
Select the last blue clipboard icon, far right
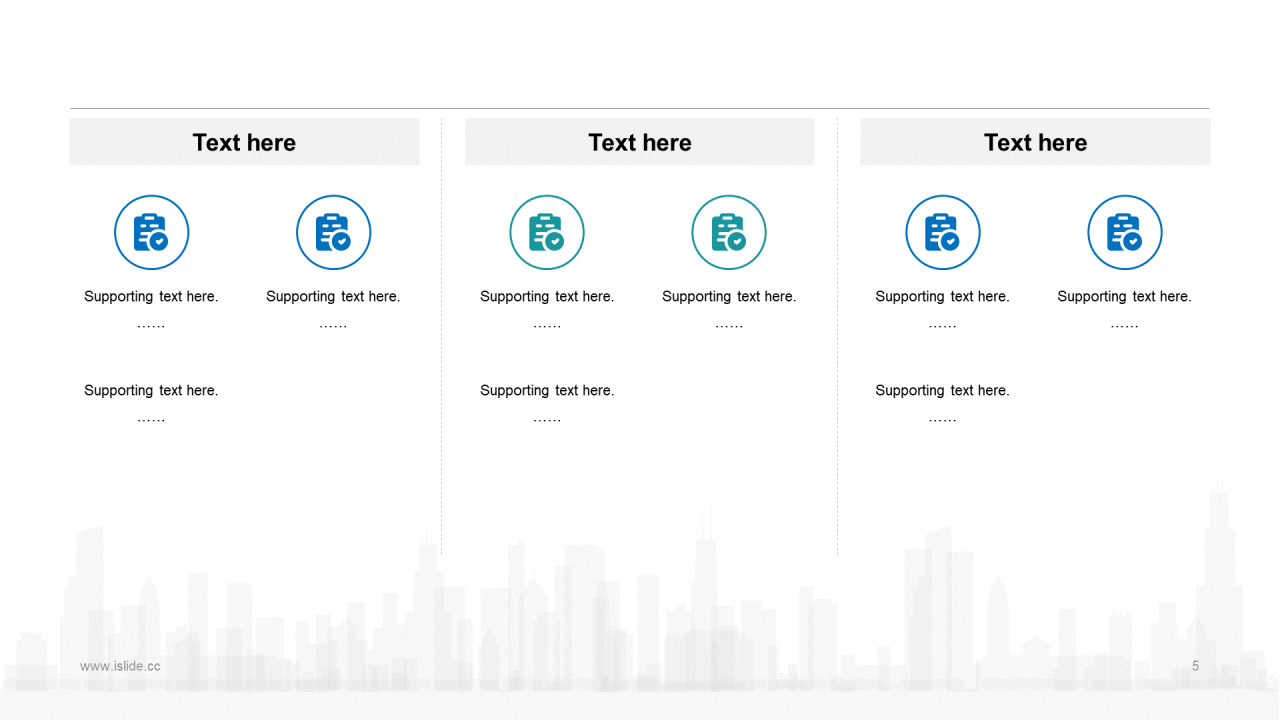coord(1125,233)
